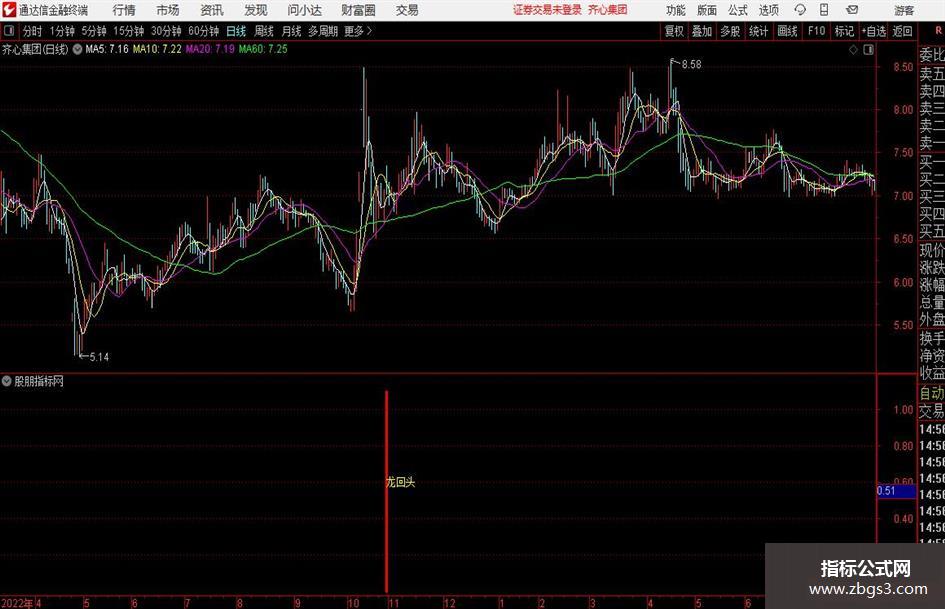
Task: Click the MA20: 7.19 indicator value
Action: point(210,49)
